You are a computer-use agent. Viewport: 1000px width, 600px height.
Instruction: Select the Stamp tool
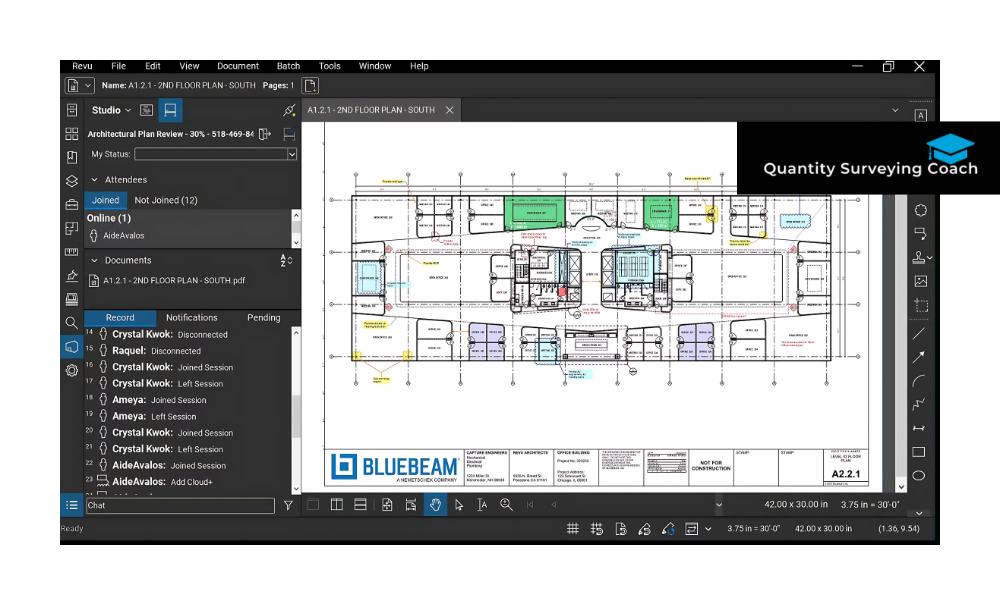pos(918,257)
